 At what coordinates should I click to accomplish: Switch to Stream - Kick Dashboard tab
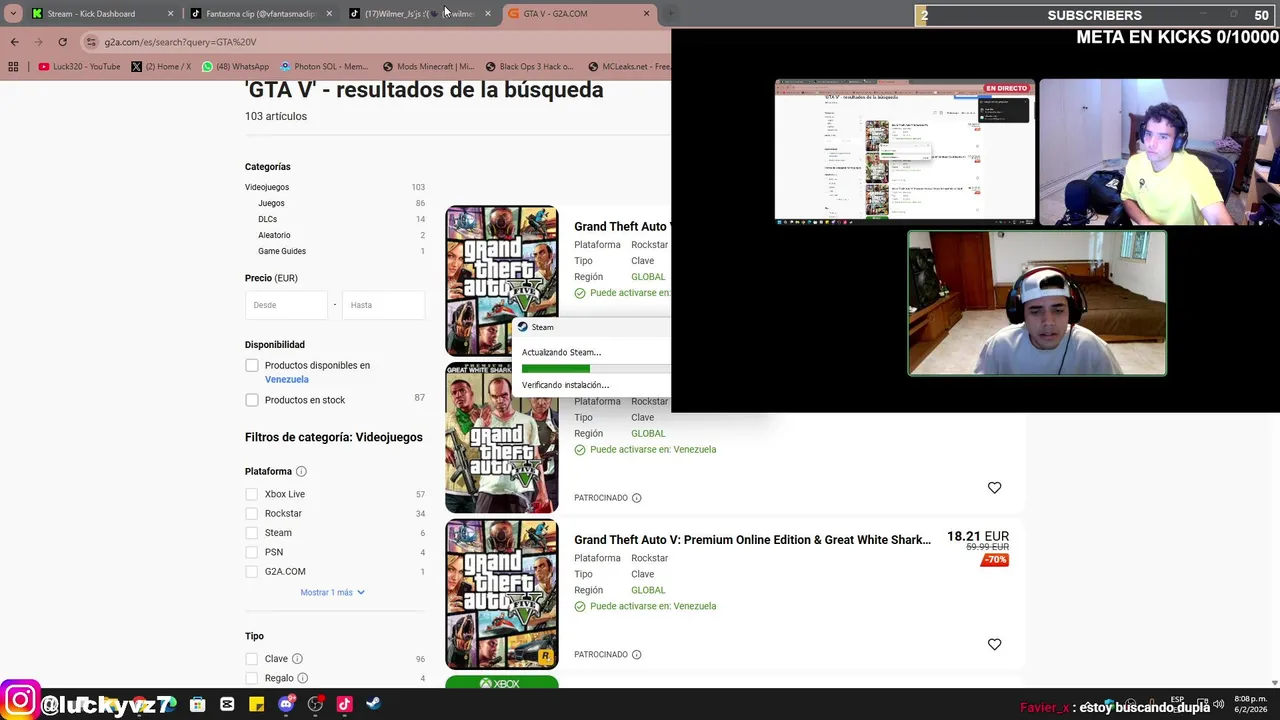click(101, 14)
